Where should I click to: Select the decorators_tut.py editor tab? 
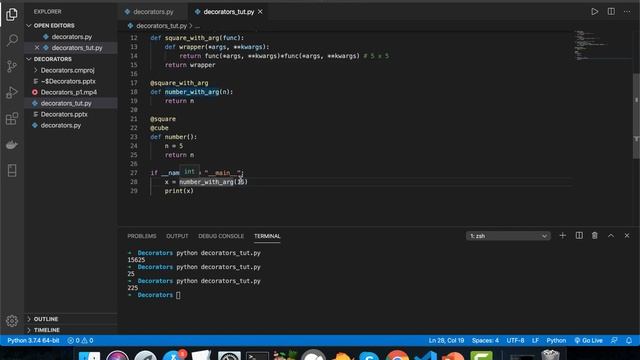click(229, 12)
